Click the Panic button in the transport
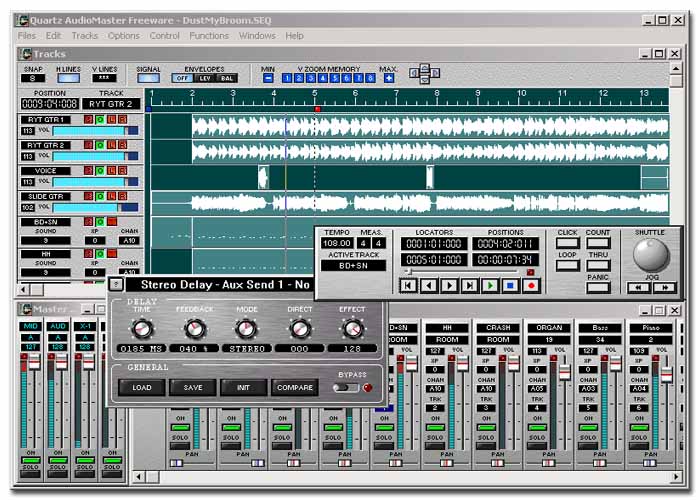 click(598, 288)
